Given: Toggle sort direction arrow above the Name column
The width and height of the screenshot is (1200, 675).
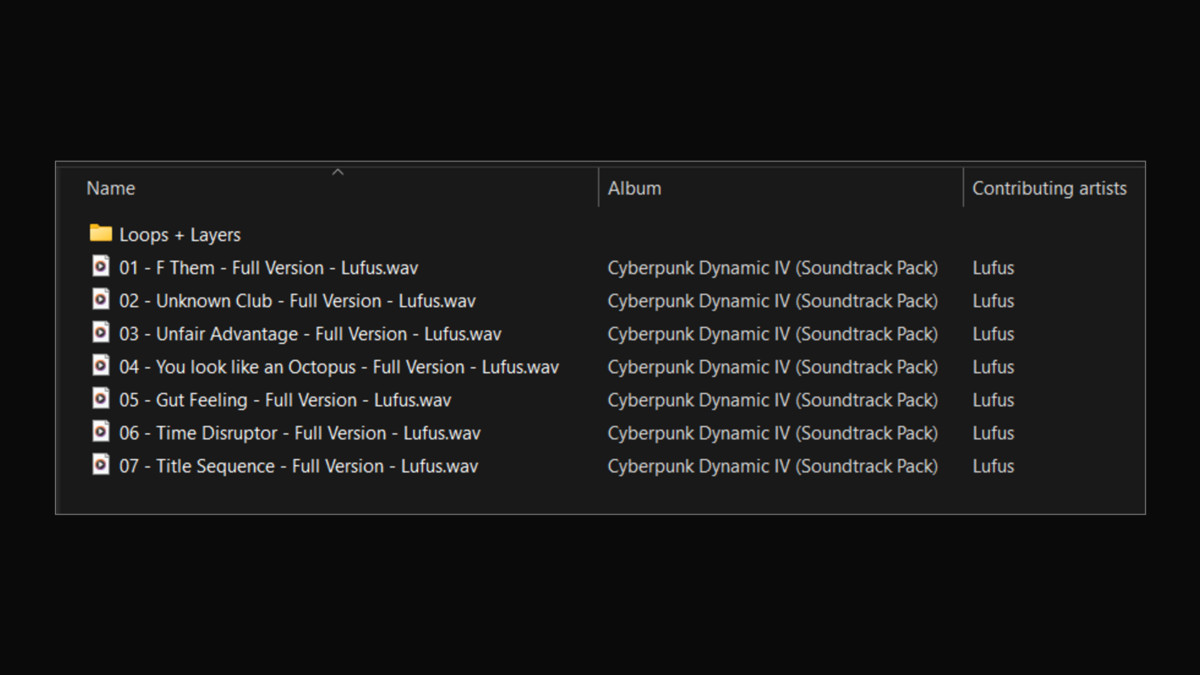Looking at the screenshot, I should click(338, 172).
